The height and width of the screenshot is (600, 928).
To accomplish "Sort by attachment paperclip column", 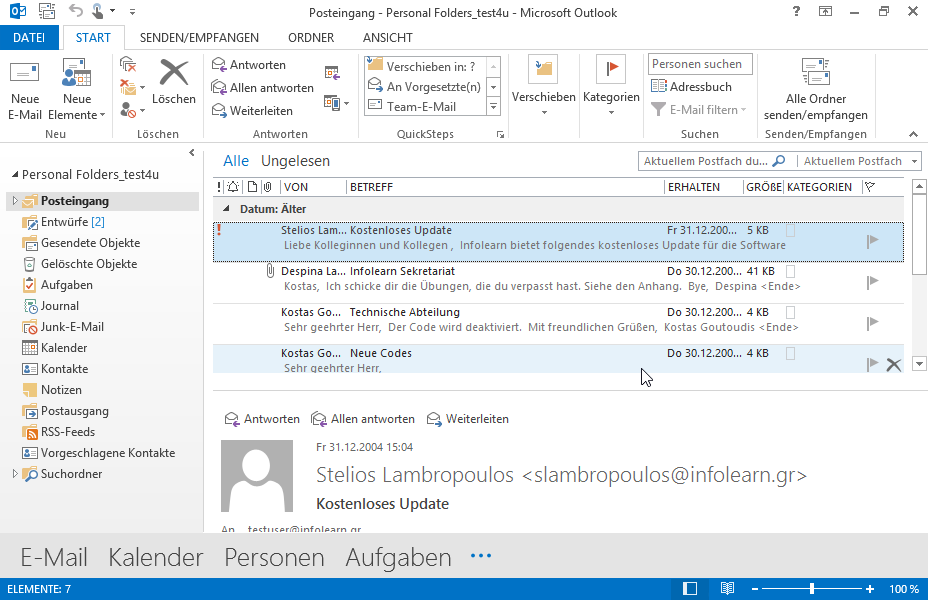I will coord(268,187).
